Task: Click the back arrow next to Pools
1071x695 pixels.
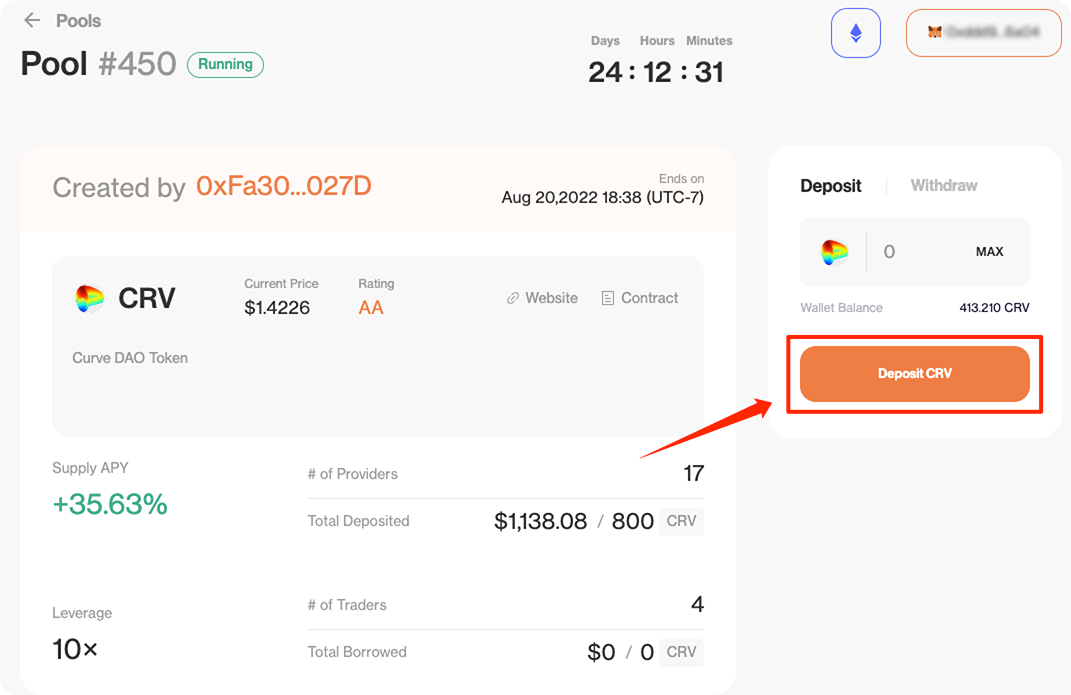Action: coord(32,20)
